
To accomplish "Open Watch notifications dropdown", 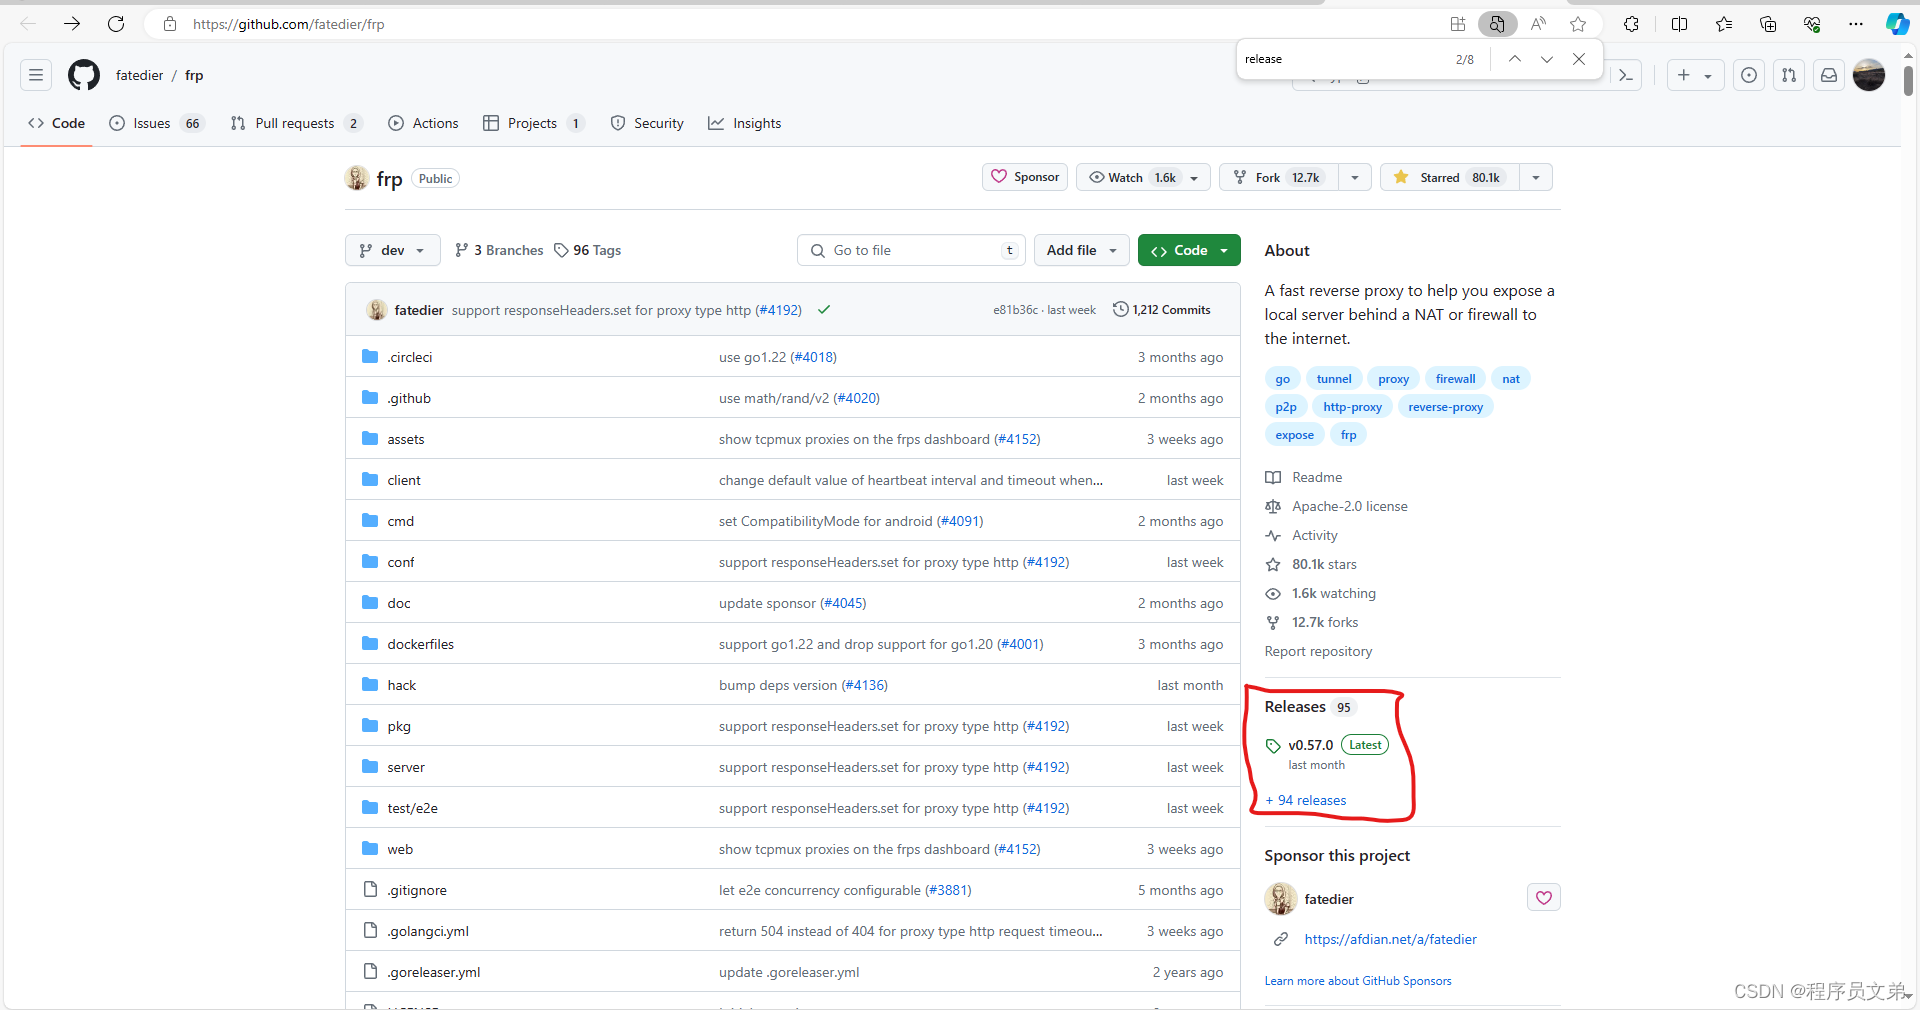I will click(x=1143, y=178).
